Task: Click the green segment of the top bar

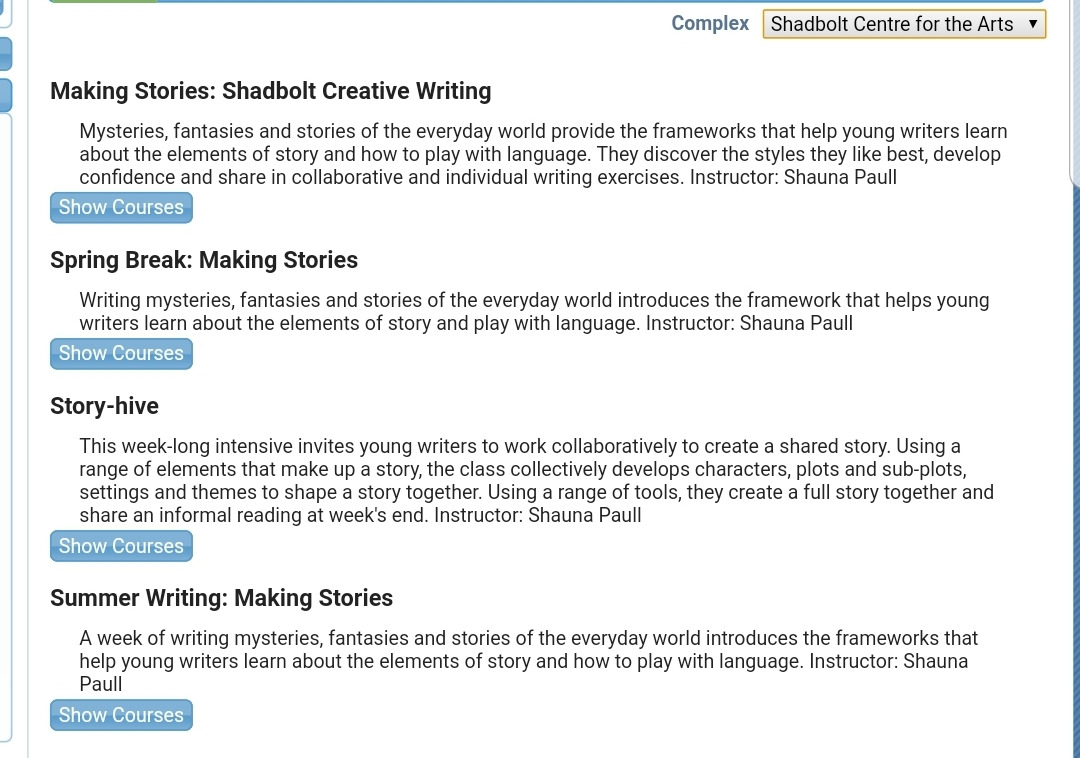Action: pyautogui.click(x=103, y=1)
